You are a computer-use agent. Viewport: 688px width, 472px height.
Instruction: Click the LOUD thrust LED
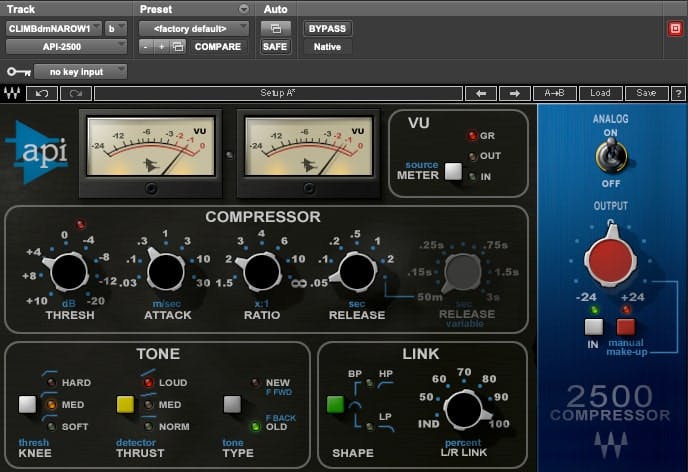point(149,383)
